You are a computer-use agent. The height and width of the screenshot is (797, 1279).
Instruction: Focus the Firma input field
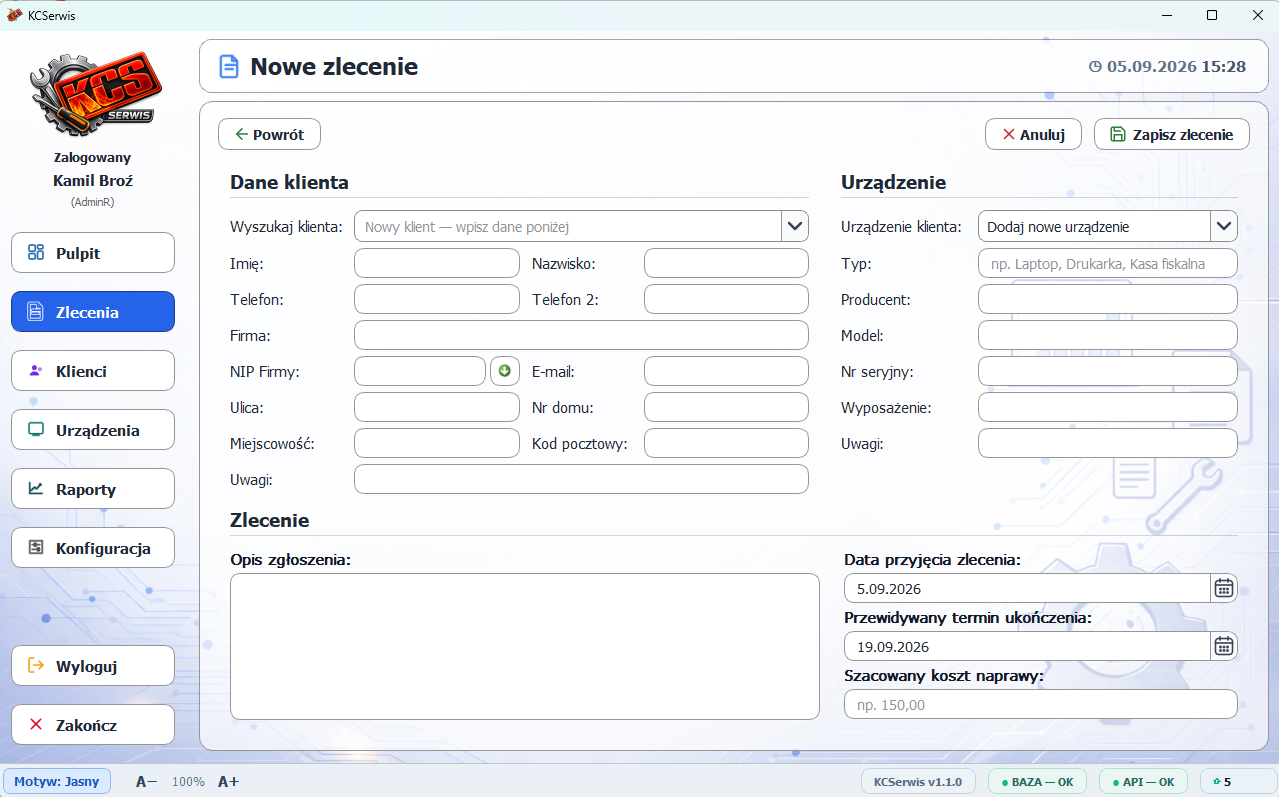point(581,335)
